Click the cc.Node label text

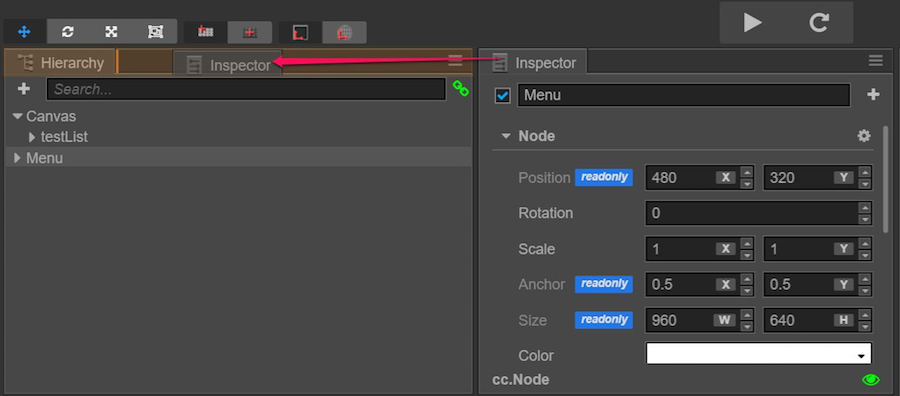(x=521, y=380)
